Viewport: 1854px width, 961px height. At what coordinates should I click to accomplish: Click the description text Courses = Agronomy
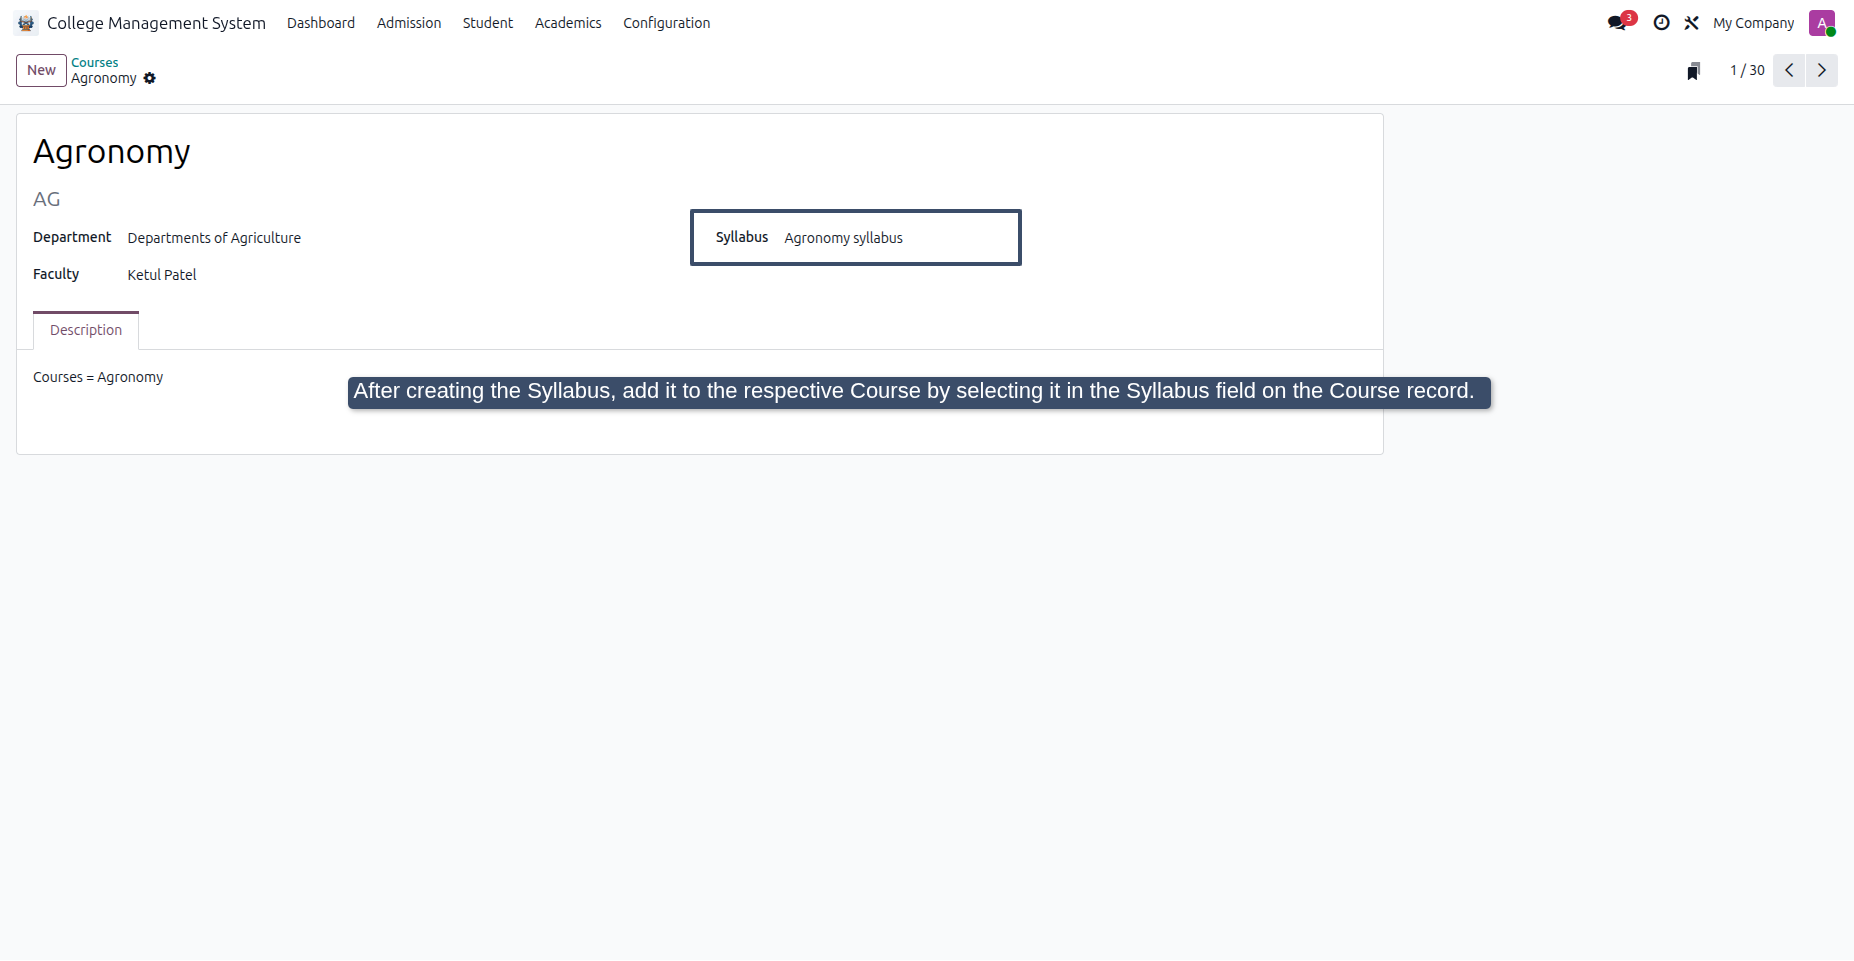98,377
